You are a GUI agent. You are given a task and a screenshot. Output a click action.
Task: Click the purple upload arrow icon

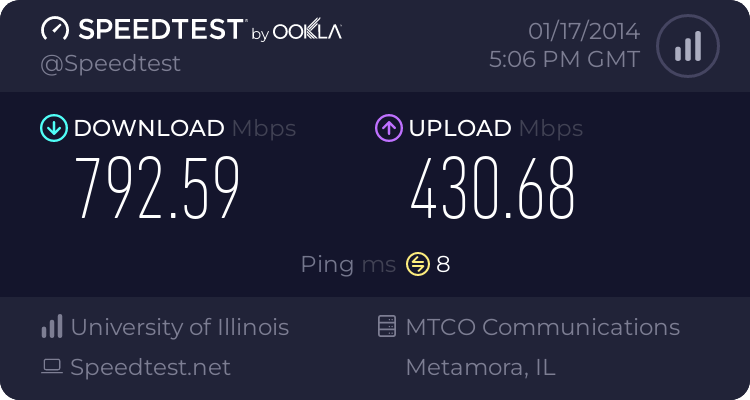pyautogui.click(x=389, y=128)
